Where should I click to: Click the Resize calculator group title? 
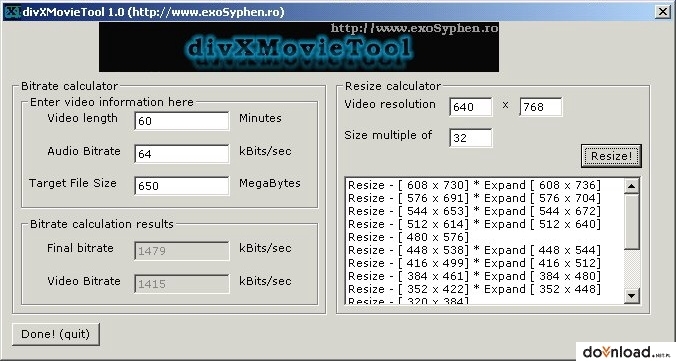coord(393,86)
